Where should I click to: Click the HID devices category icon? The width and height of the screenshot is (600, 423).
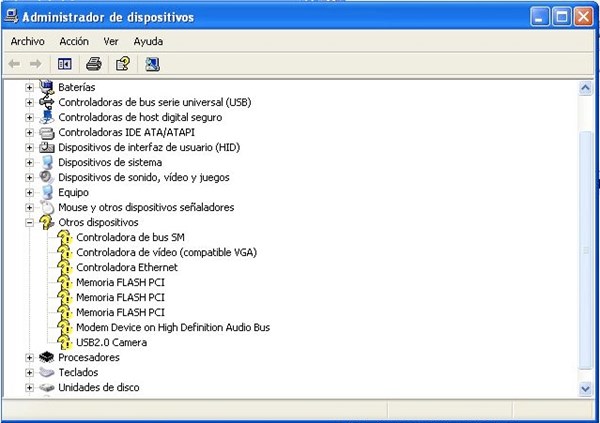[47, 147]
